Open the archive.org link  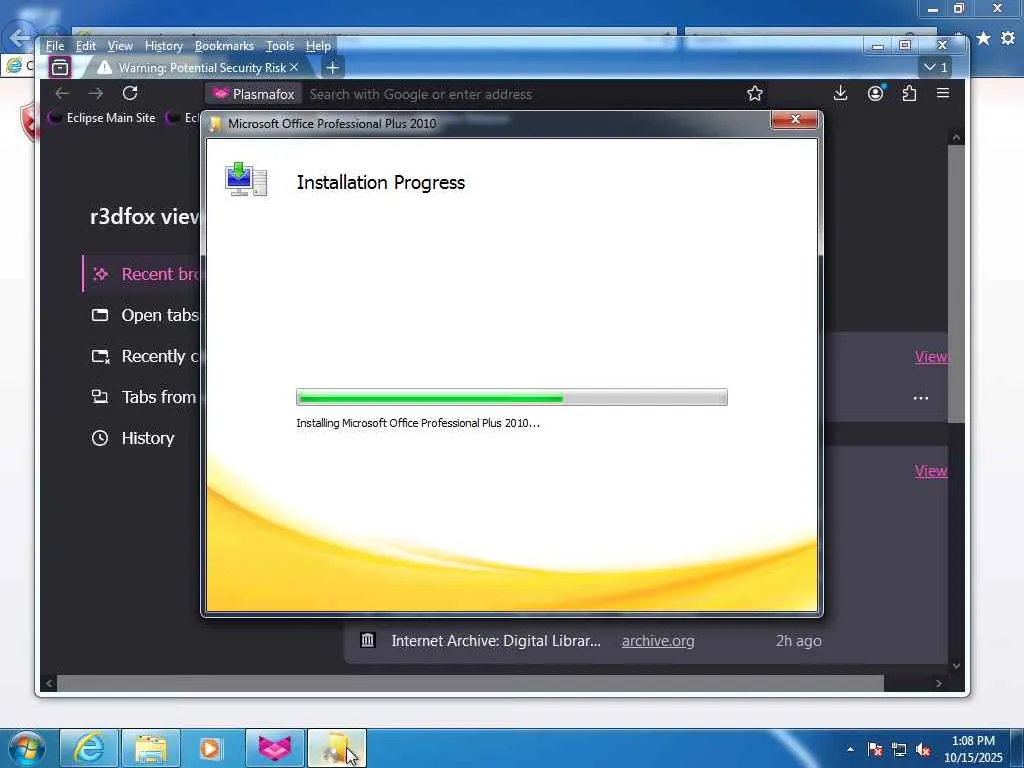658,641
